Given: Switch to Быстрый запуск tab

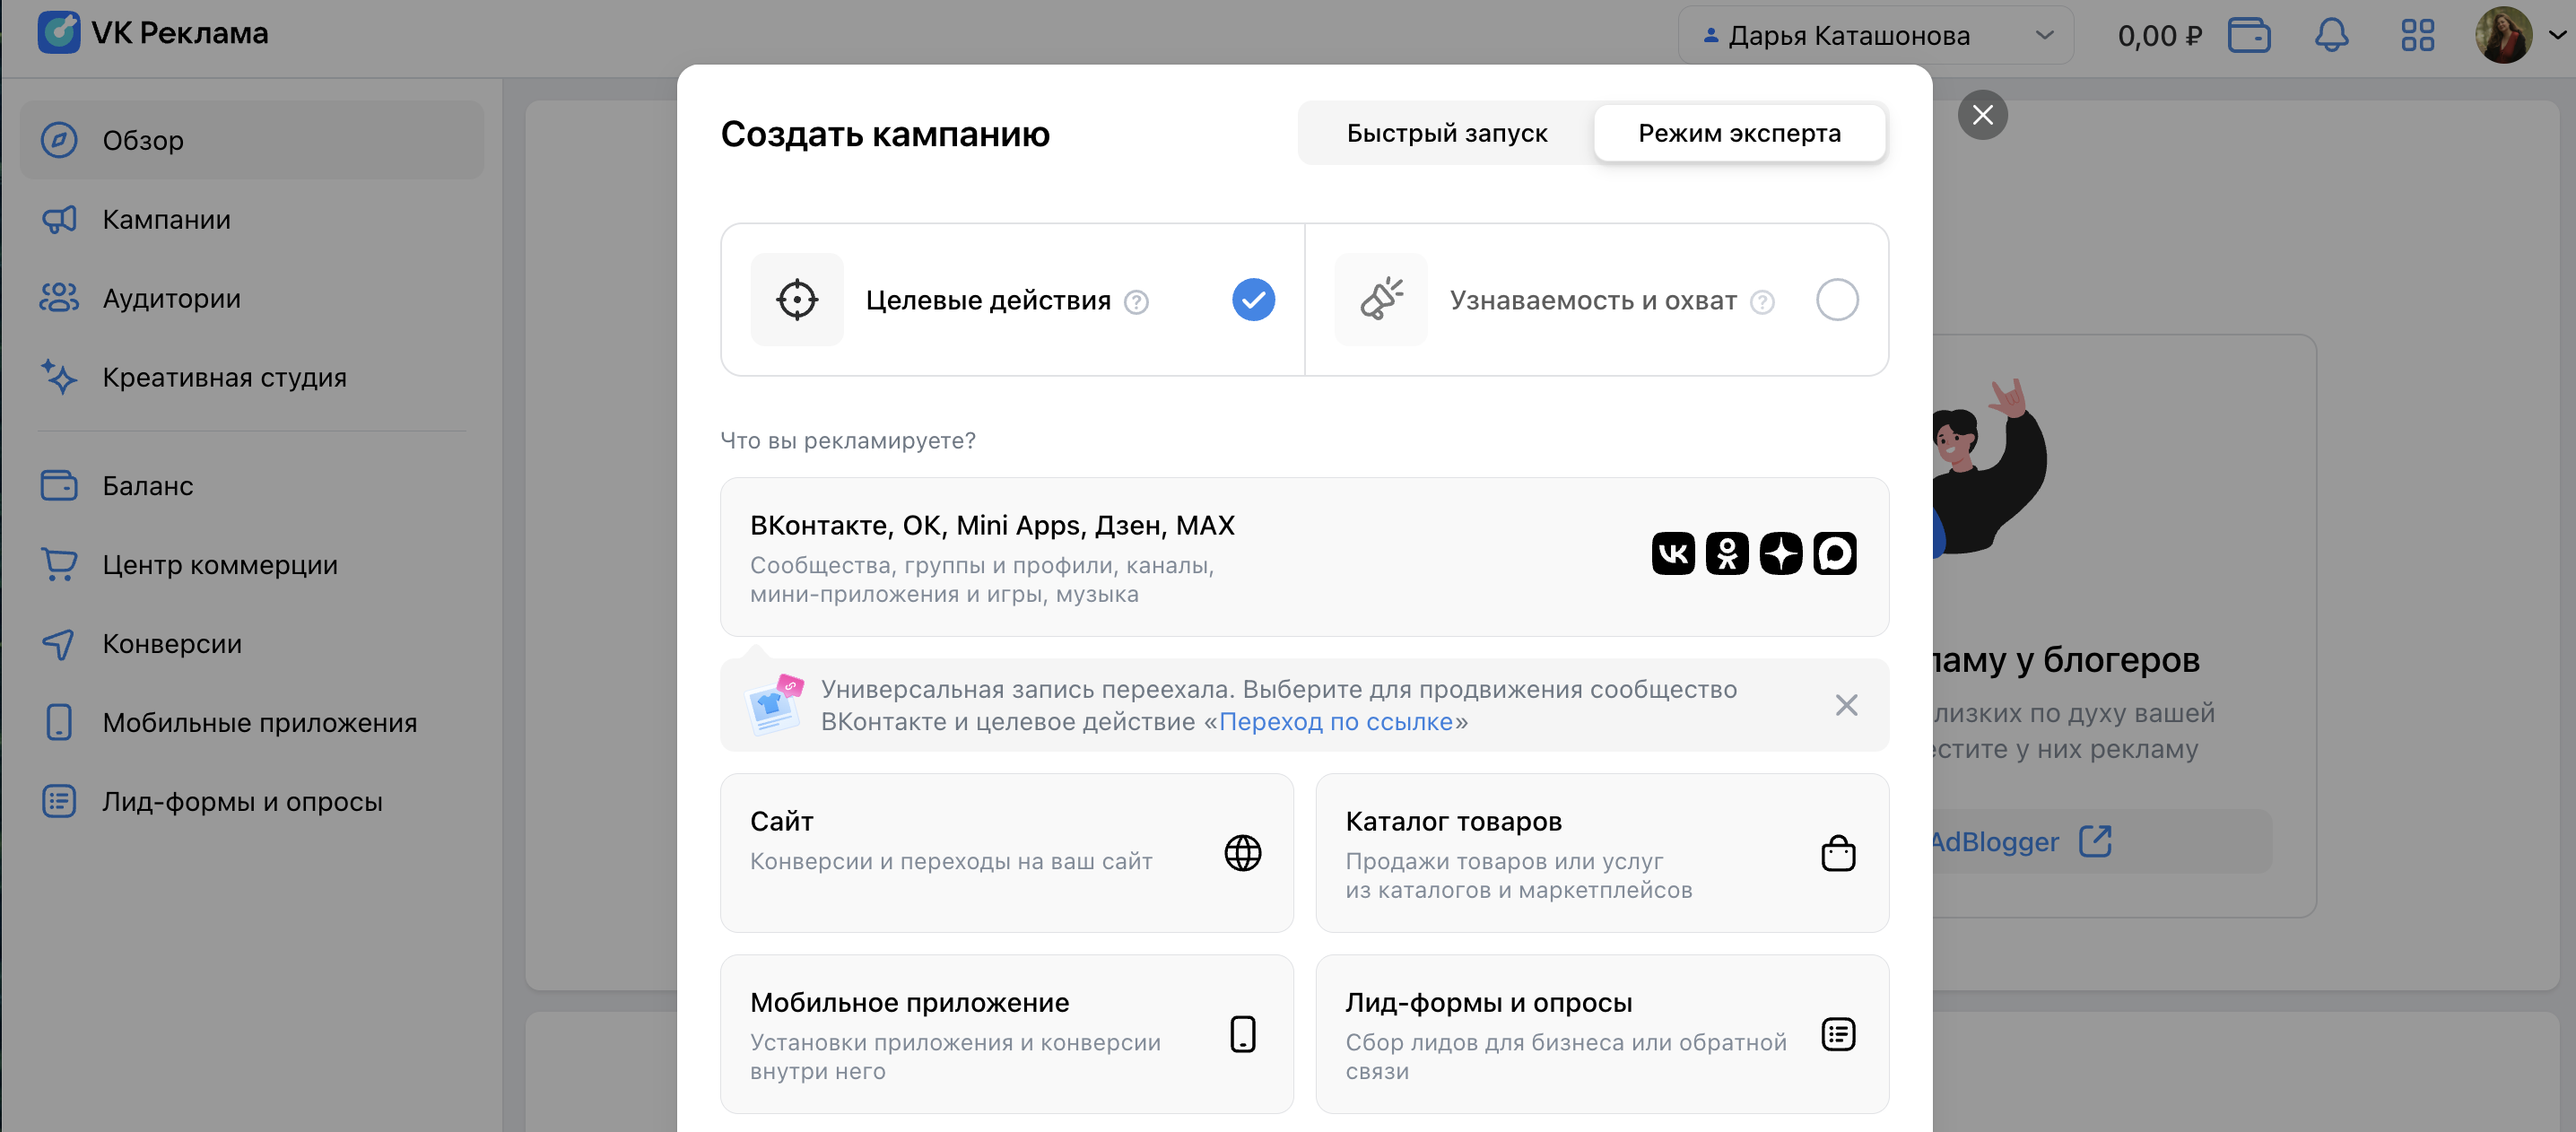Looking at the screenshot, I should pos(1446,133).
